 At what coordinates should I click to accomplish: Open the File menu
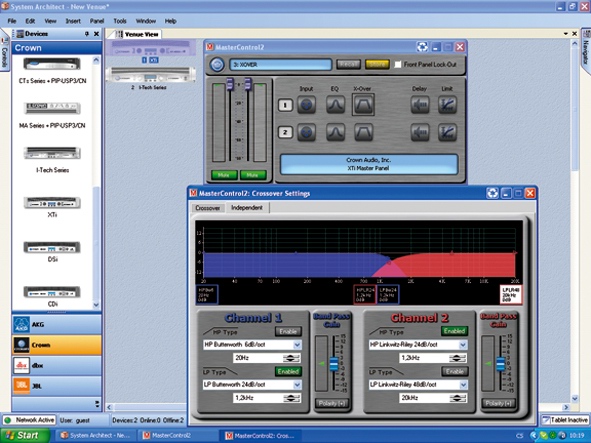pos(12,21)
